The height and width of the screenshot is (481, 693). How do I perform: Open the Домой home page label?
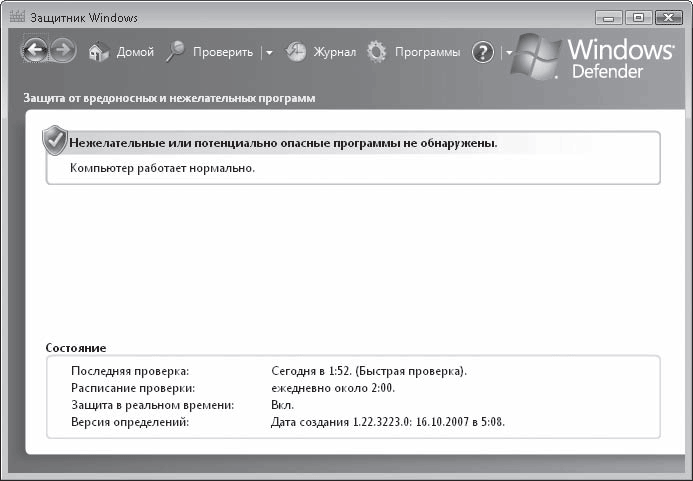135,53
